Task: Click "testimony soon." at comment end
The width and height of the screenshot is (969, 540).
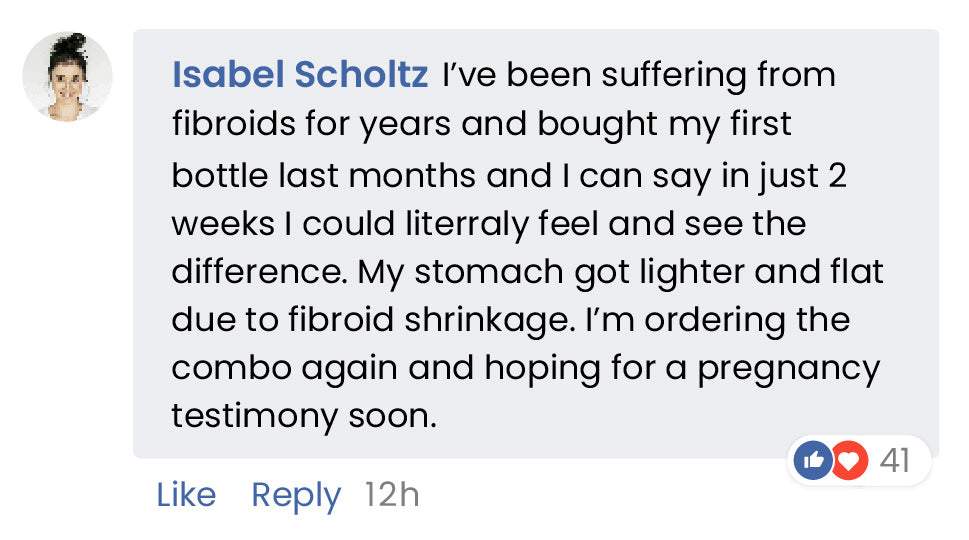Action: point(304,416)
